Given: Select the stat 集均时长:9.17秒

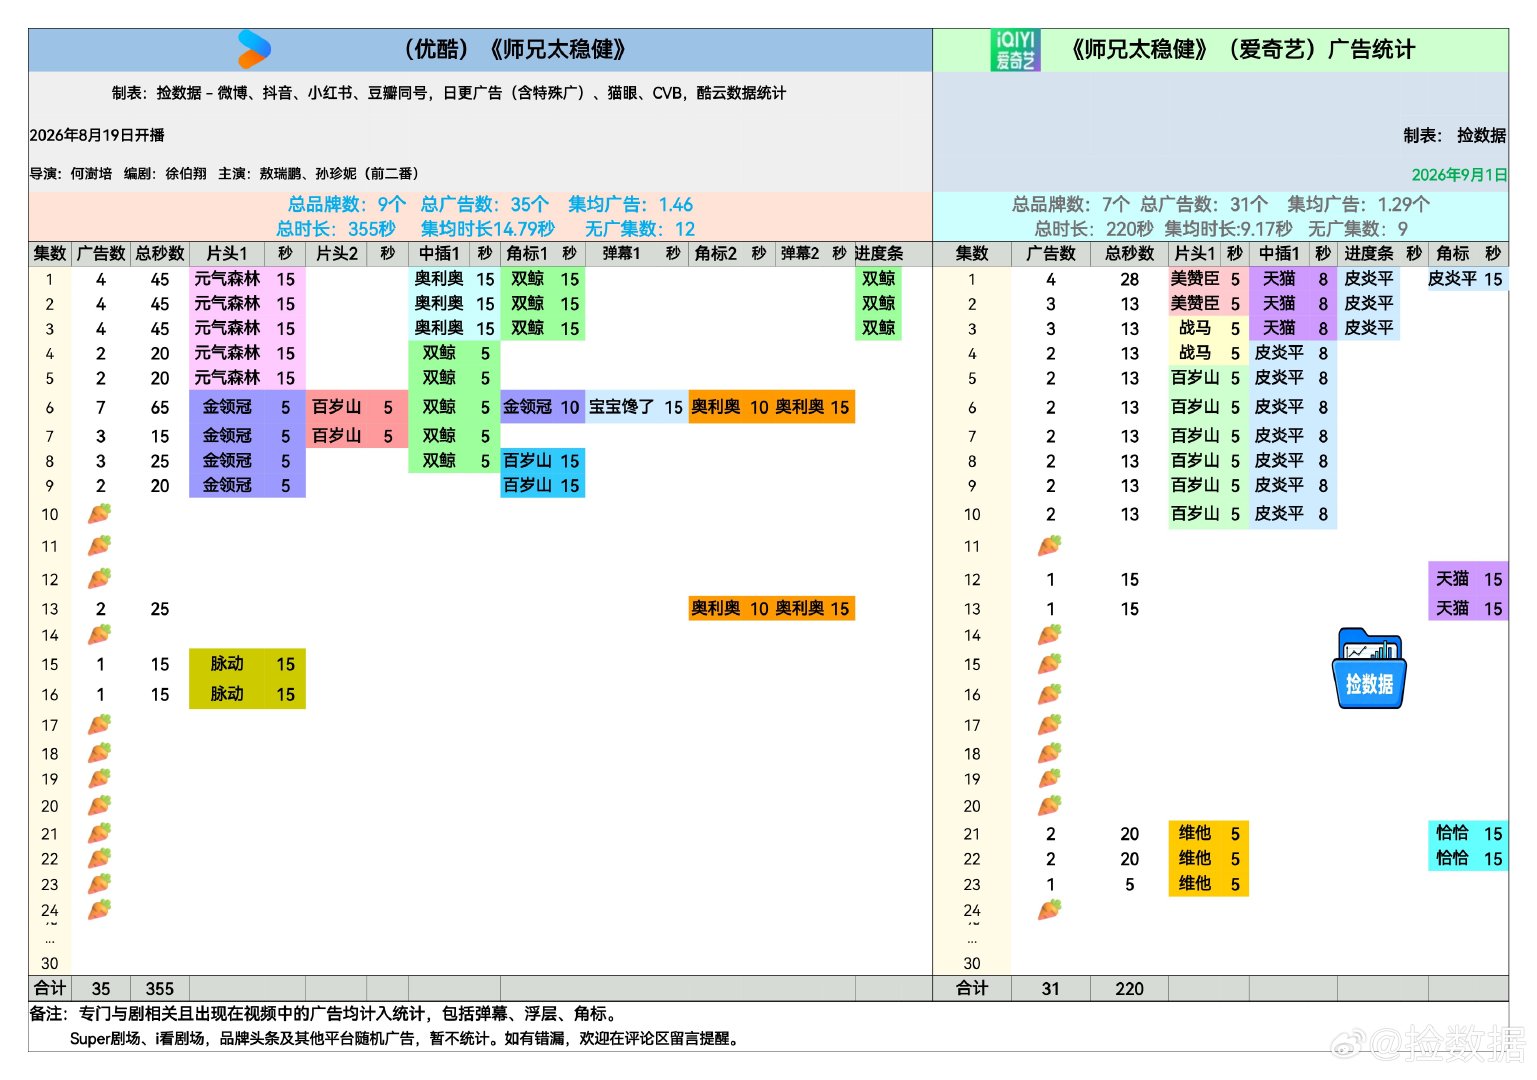Looking at the screenshot, I should click(x=1228, y=229).
